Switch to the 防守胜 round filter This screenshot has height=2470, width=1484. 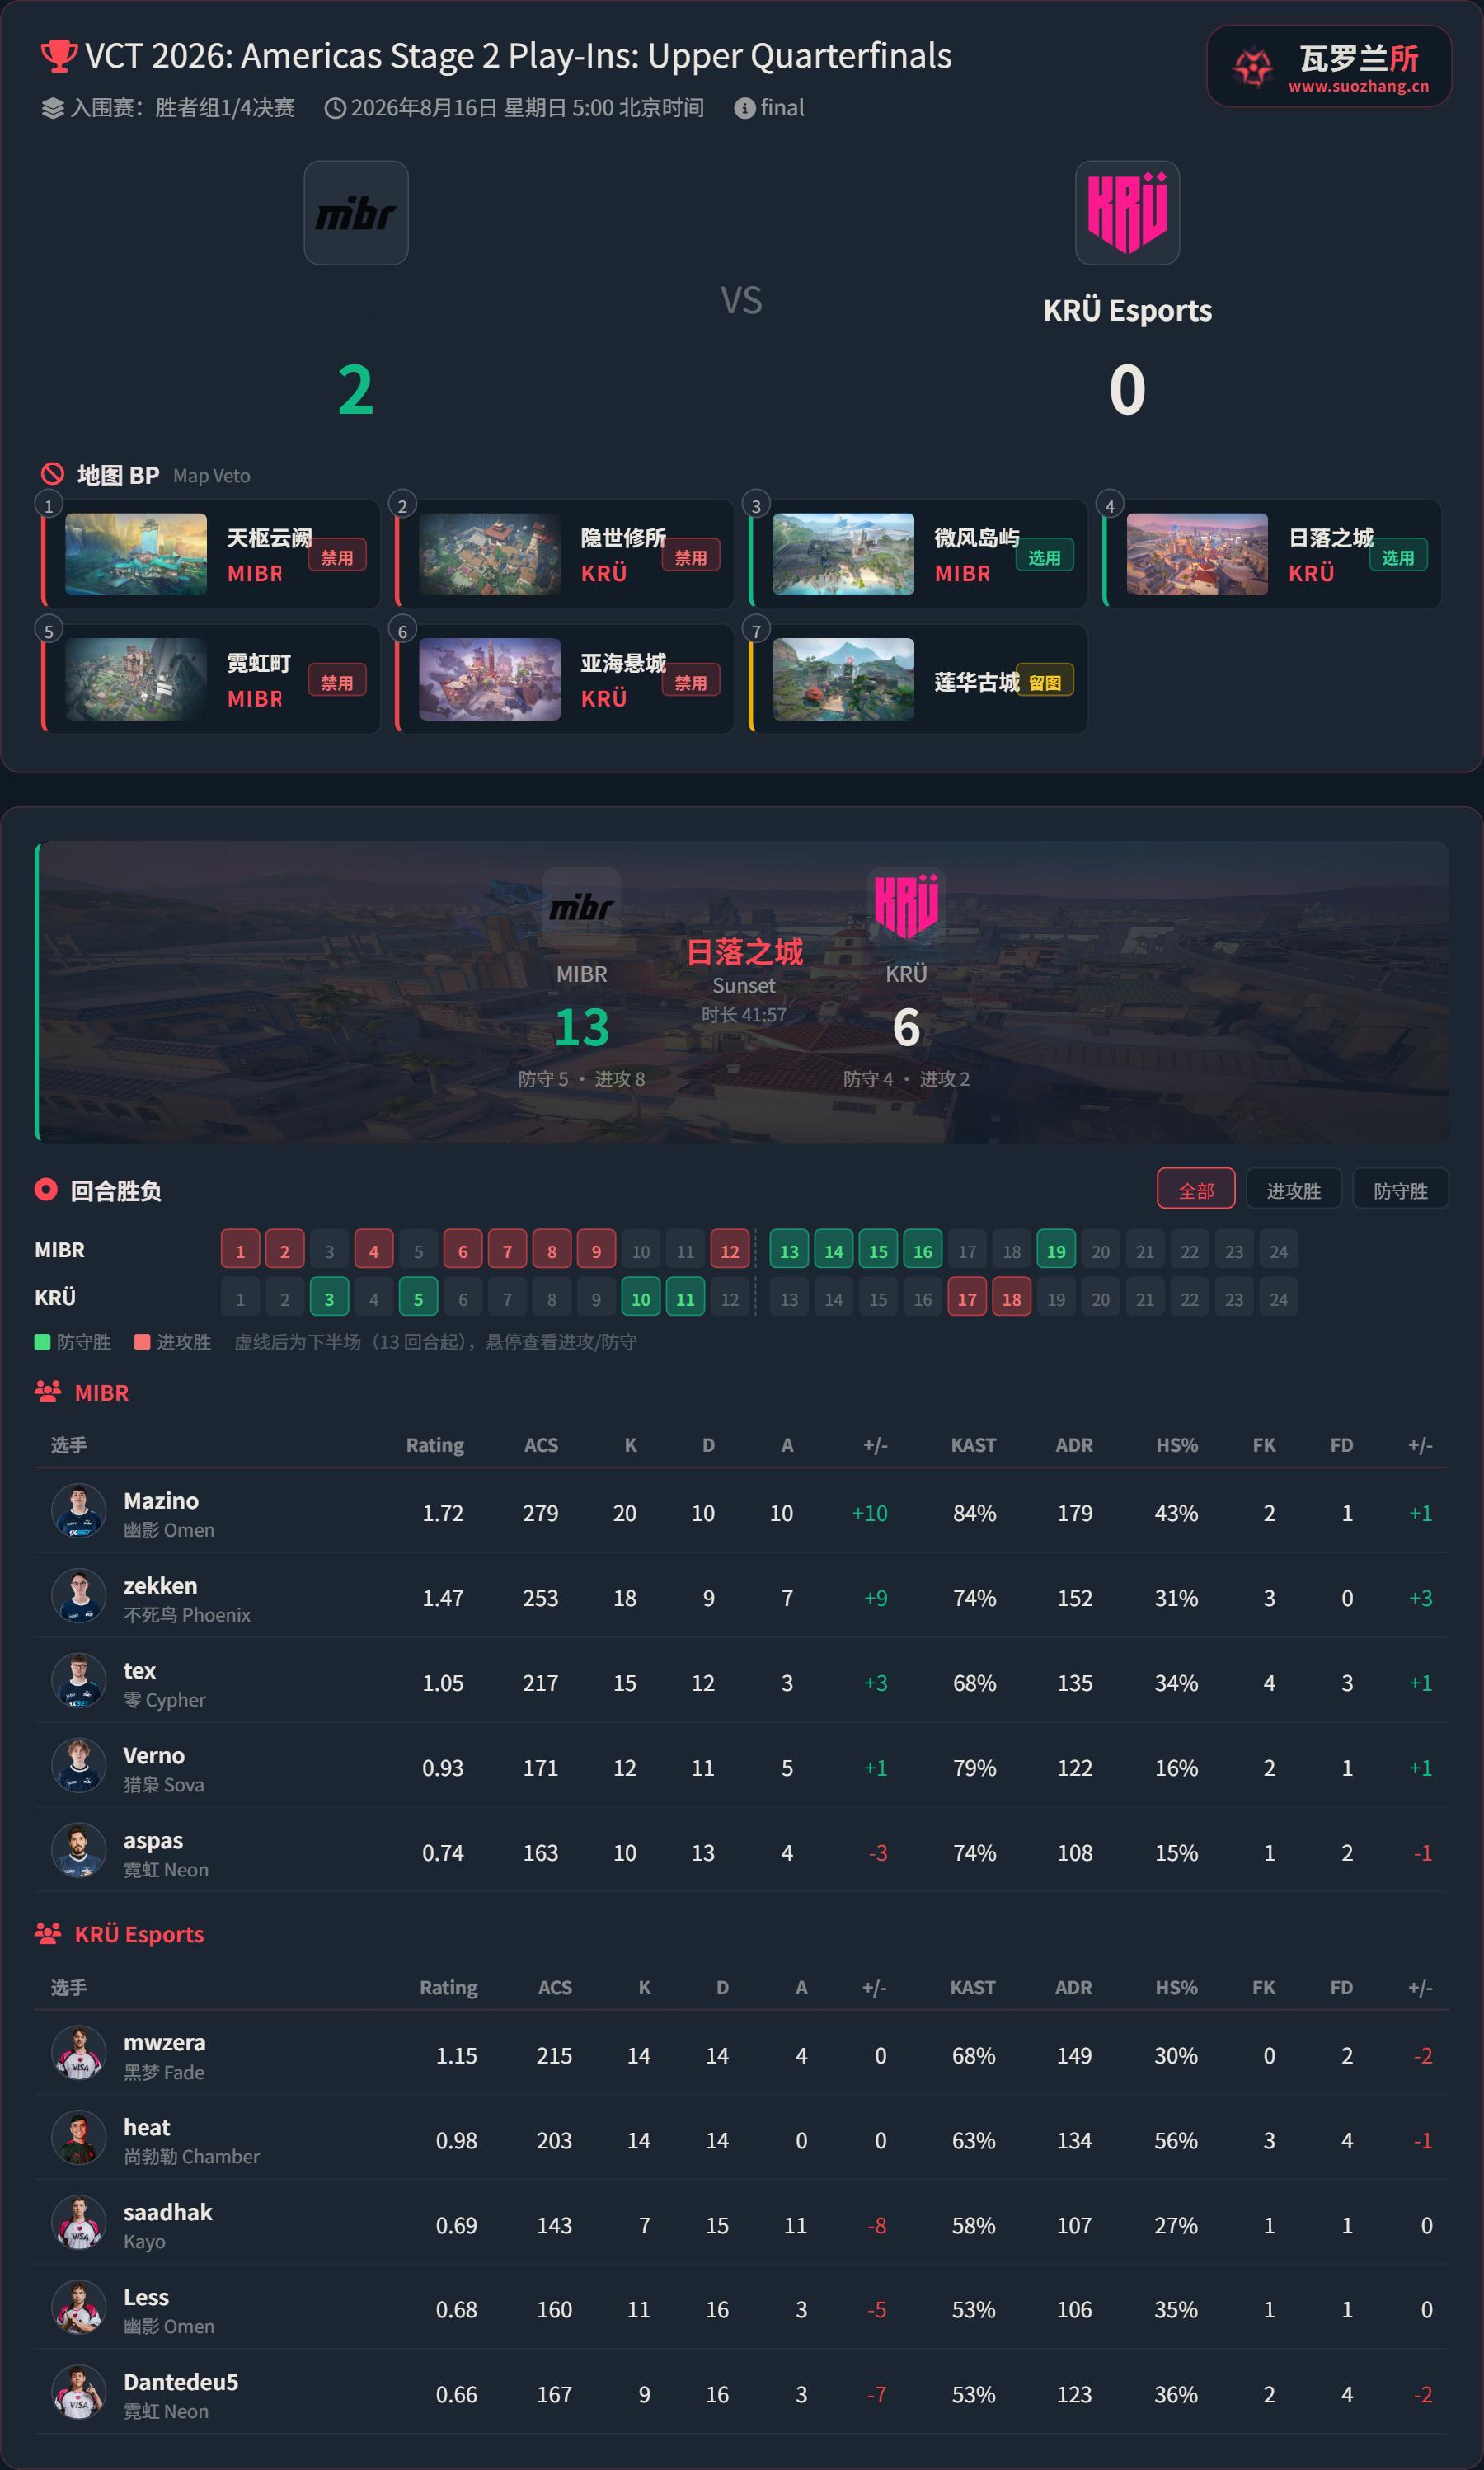click(x=1400, y=1189)
